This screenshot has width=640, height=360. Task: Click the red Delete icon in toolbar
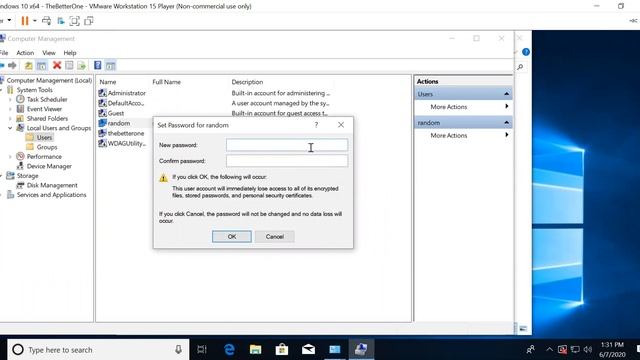click(57, 65)
